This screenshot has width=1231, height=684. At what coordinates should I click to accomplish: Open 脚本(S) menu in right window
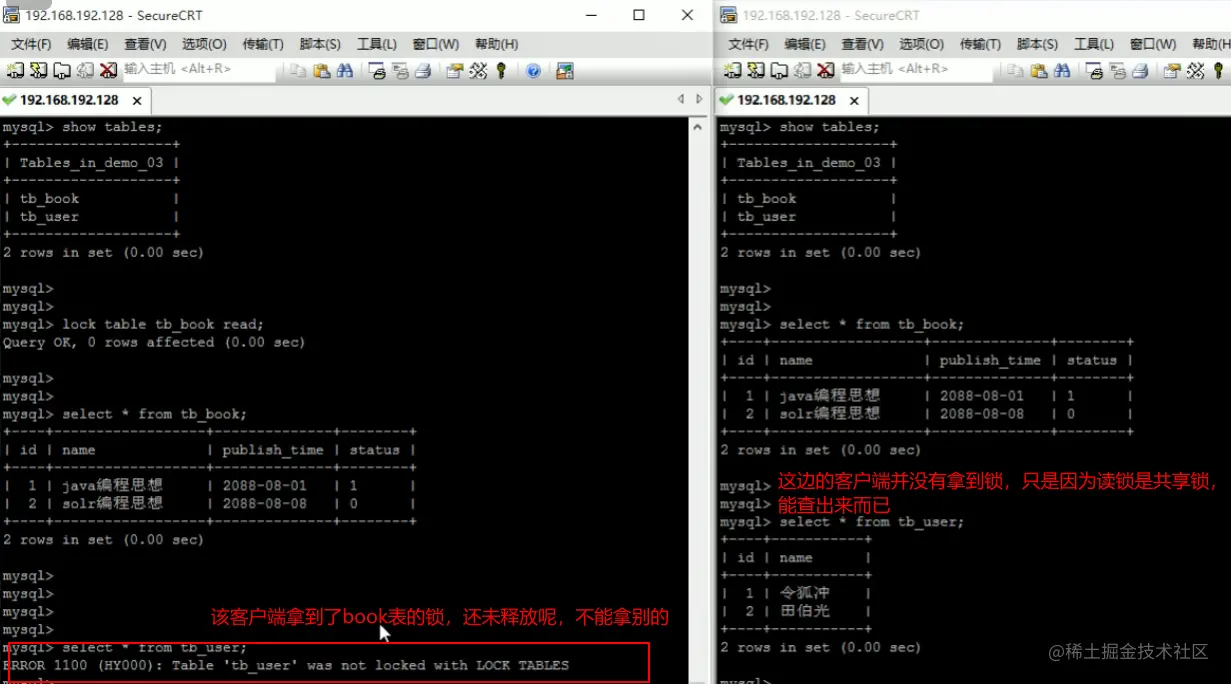pos(1037,44)
